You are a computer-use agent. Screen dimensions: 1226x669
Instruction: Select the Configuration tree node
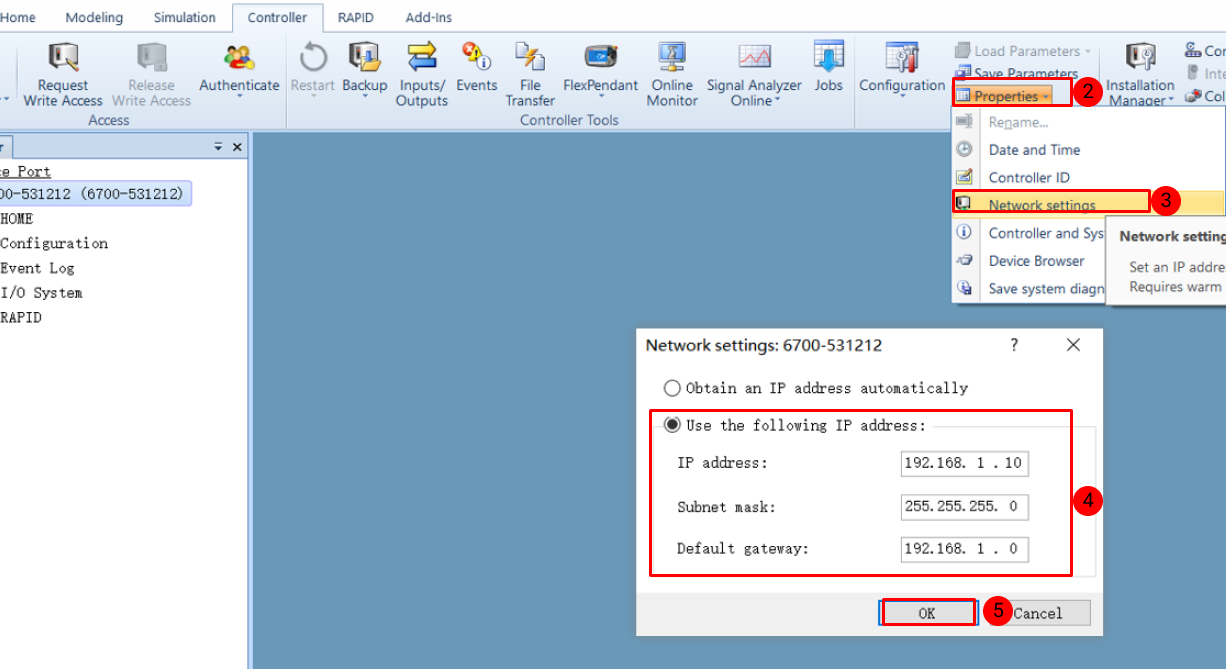pos(54,243)
